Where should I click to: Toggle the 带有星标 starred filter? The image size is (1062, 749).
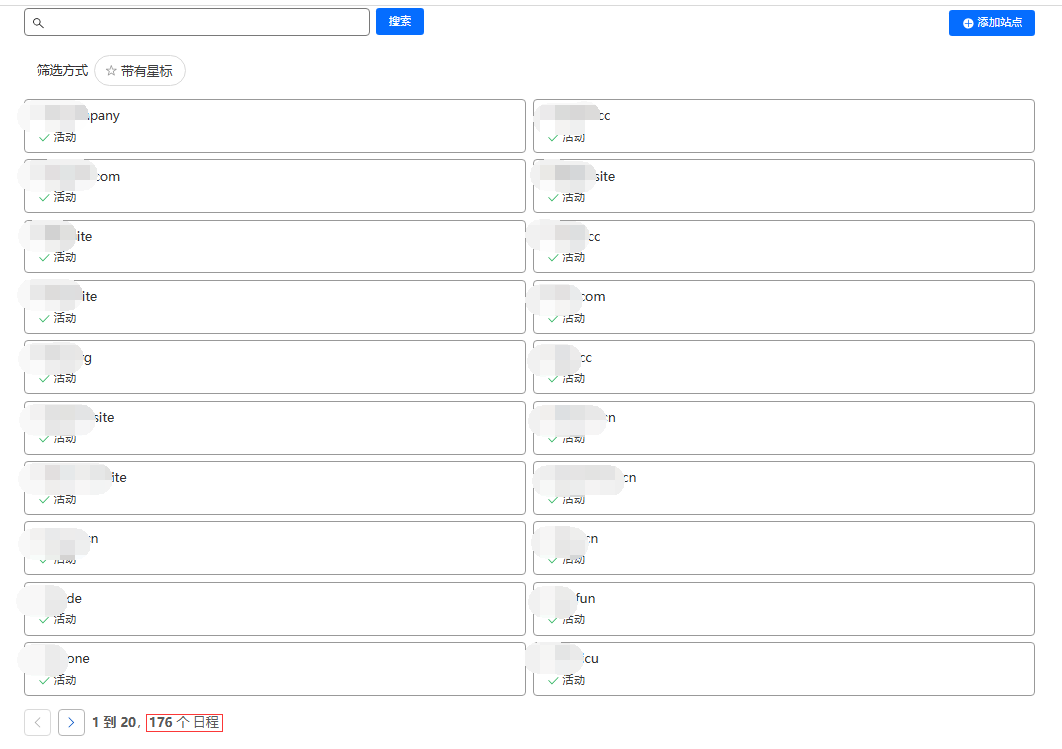(x=140, y=71)
